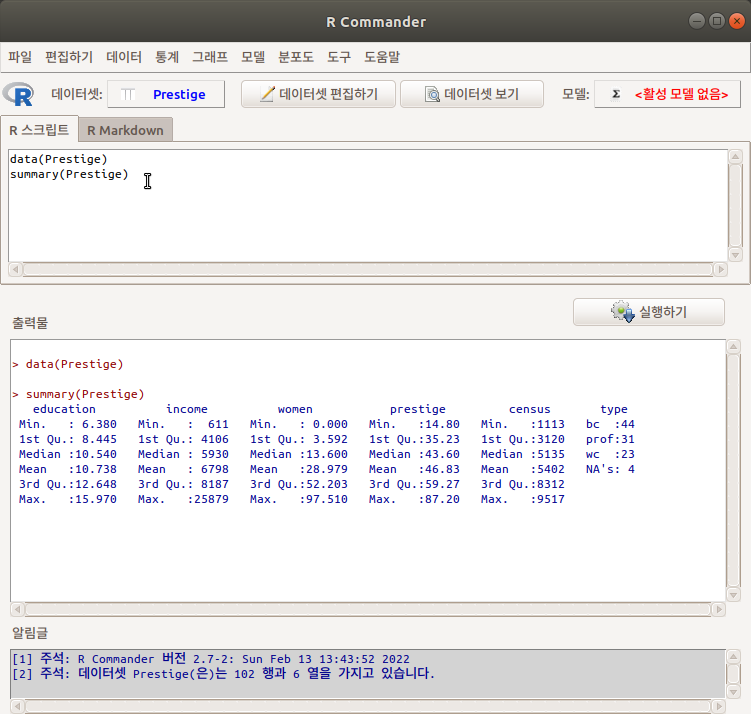Click messages pane scroll-down arrow
Screen dimensions: 751x714
733,691
